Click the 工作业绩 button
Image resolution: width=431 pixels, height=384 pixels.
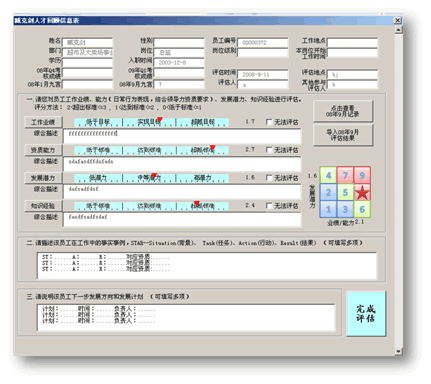[43, 122]
